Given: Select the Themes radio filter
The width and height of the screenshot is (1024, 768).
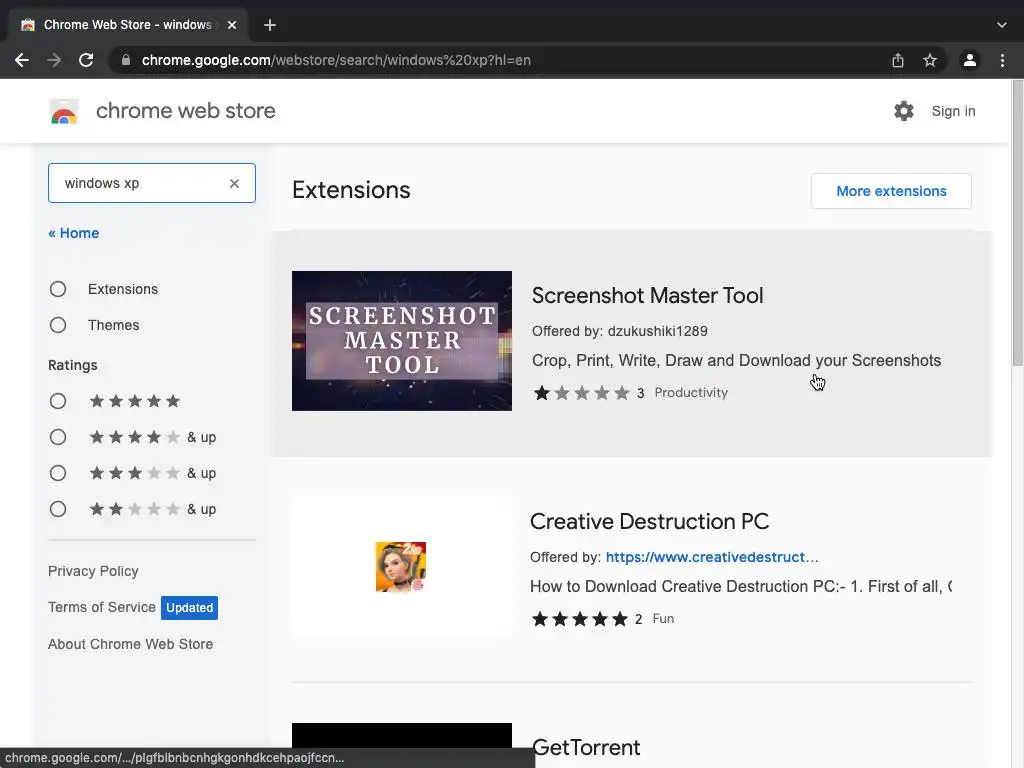Looking at the screenshot, I should point(58,325).
